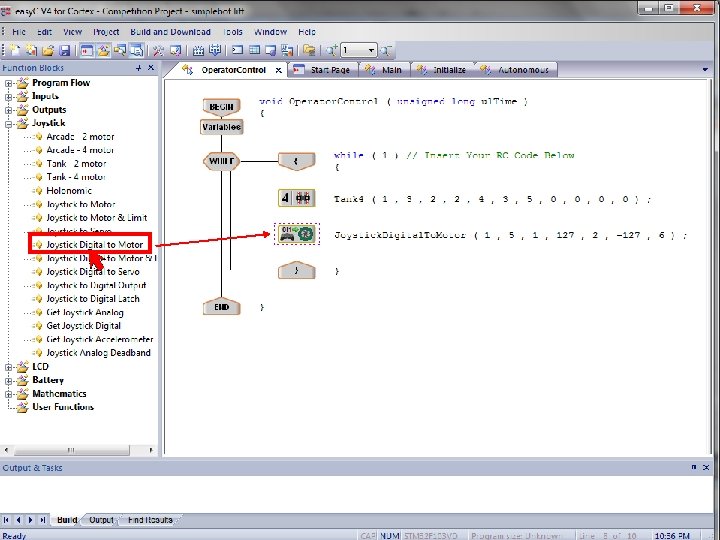Close the Output & Tasks panel
Screen dimensions: 720x540
706,467
